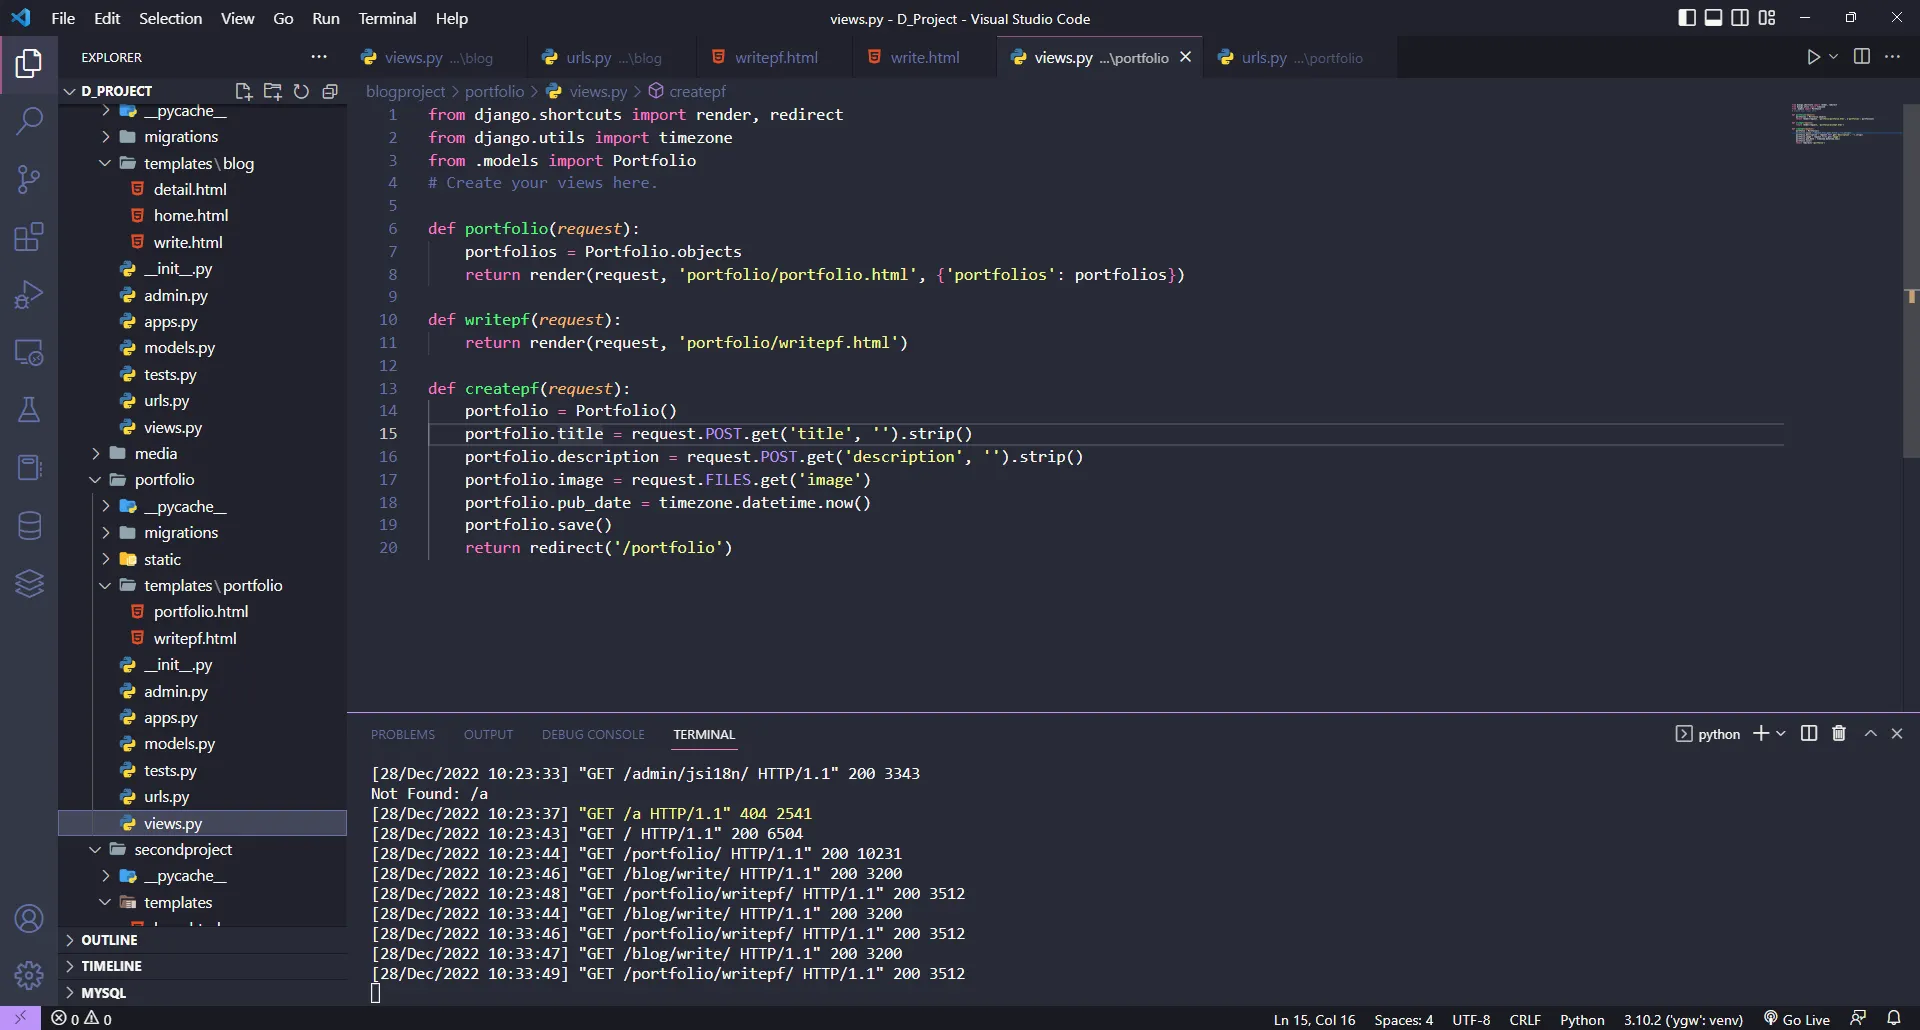Open Run and Debug view
1920x1030 pixels.
(x=29, y=295)
